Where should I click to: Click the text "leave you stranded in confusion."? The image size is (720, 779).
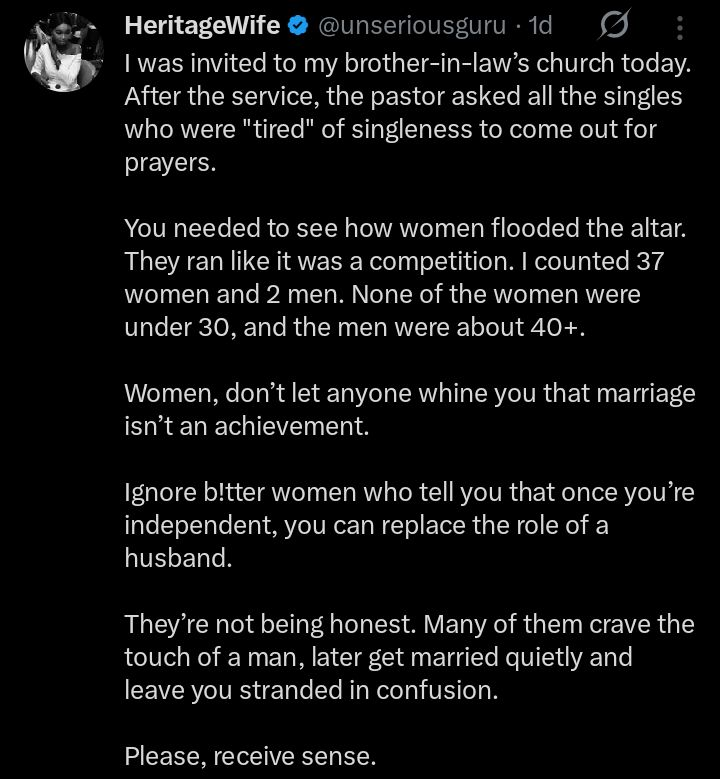coord(310,690)
